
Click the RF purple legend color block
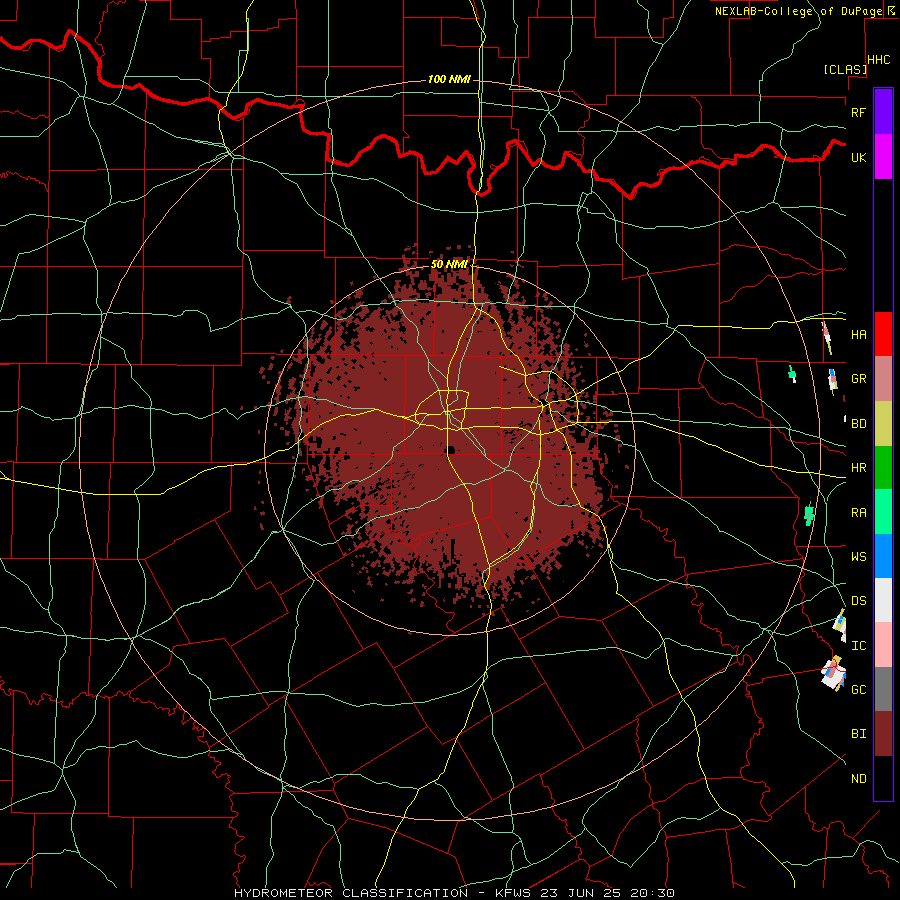tap(883, 112)
